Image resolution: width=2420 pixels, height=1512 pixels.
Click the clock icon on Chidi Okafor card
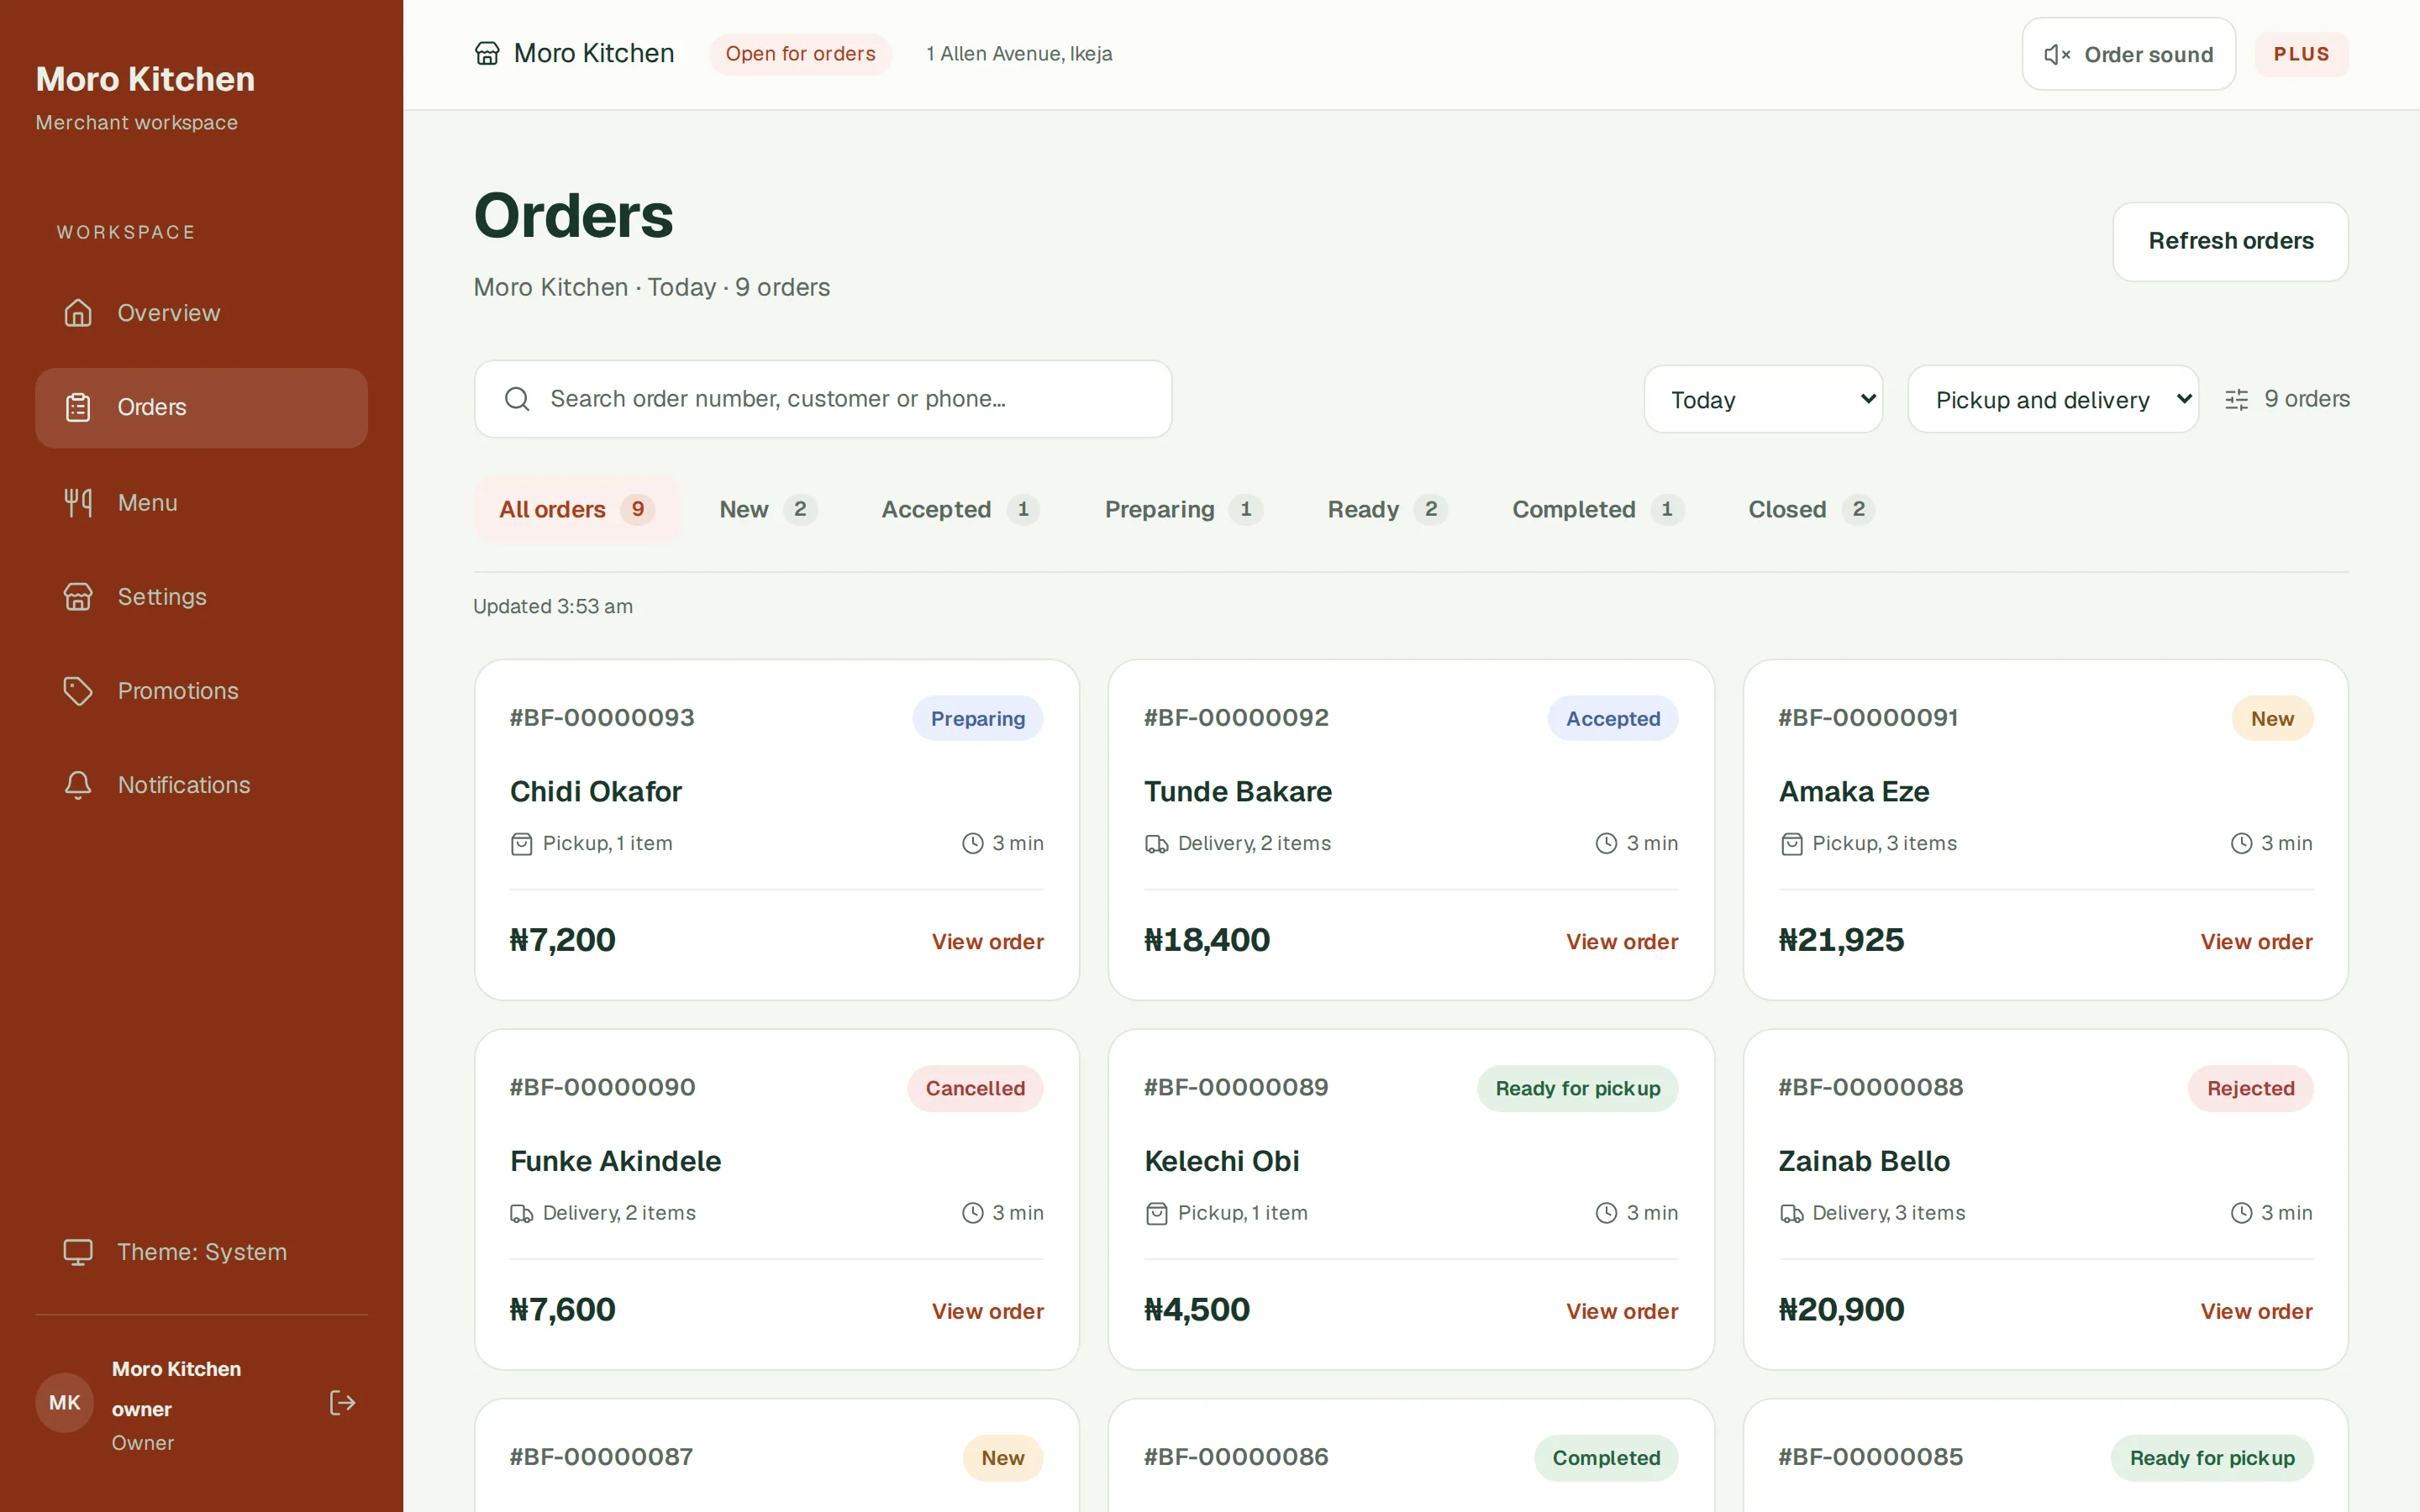(x=972, y=843)
